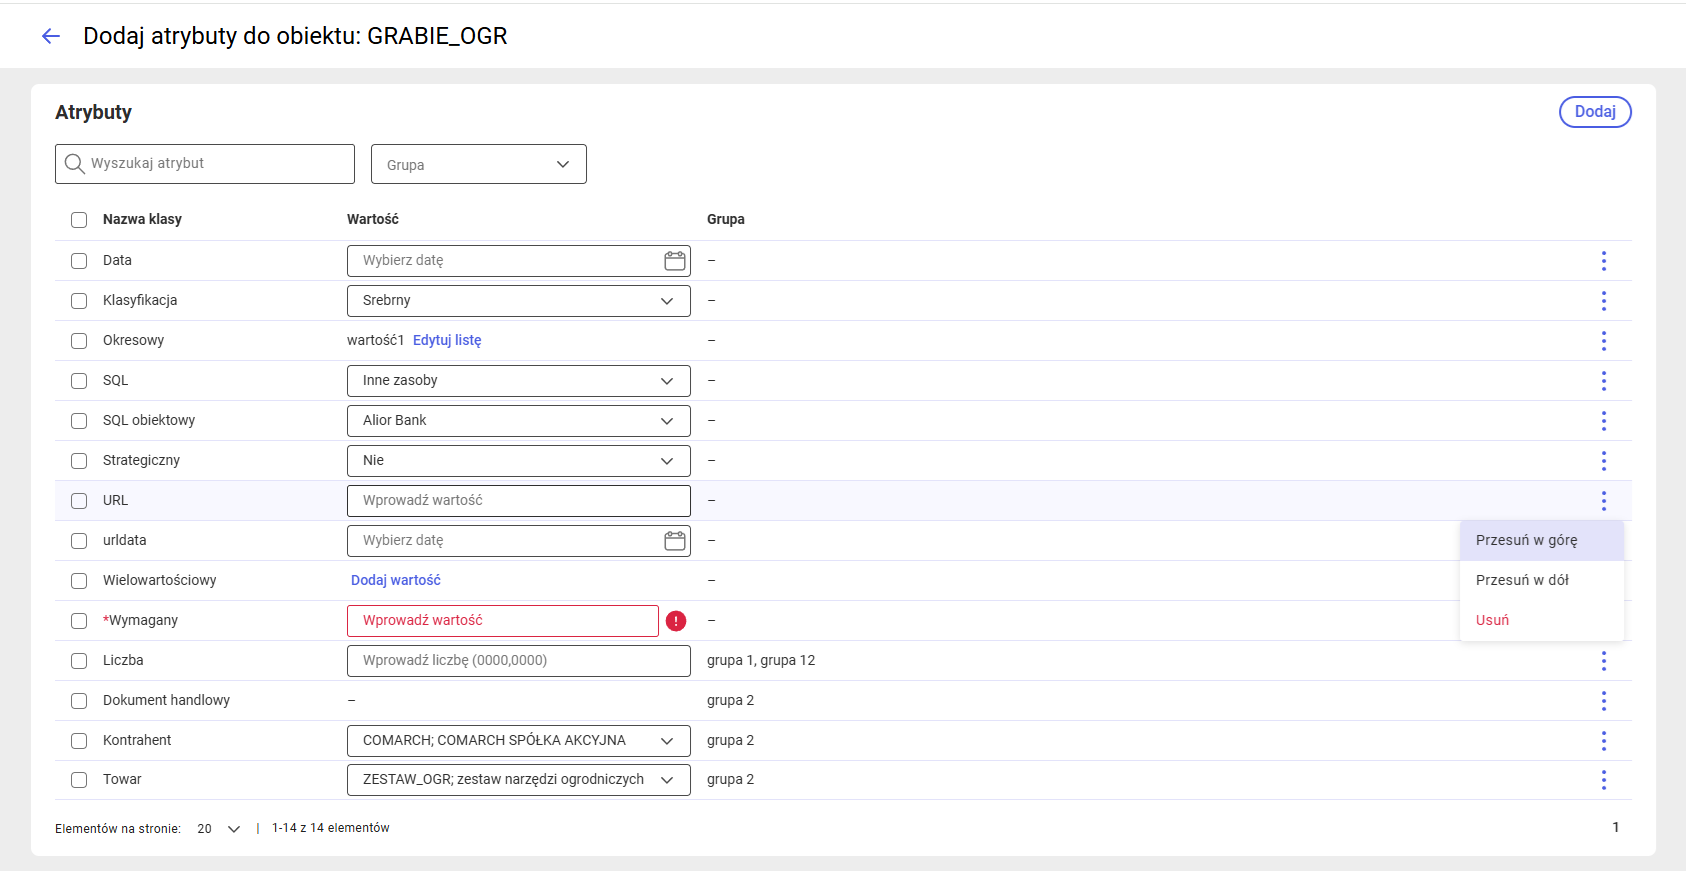Select all rows via Nazwa klasy checkbox

pos(79,220)
